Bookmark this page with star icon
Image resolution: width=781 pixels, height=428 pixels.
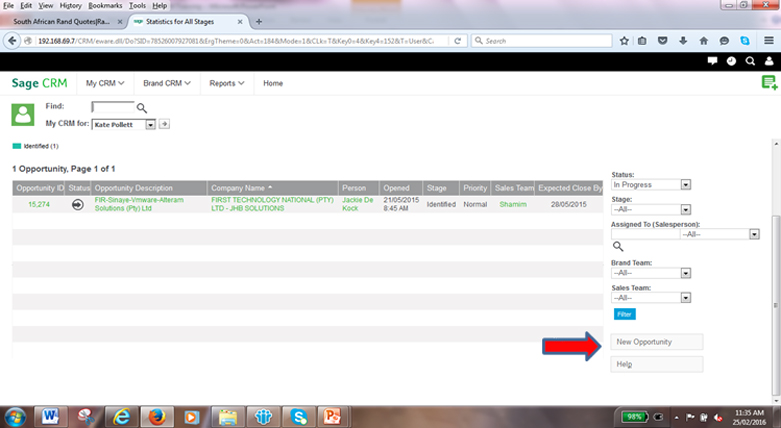(x=624, y=41)
